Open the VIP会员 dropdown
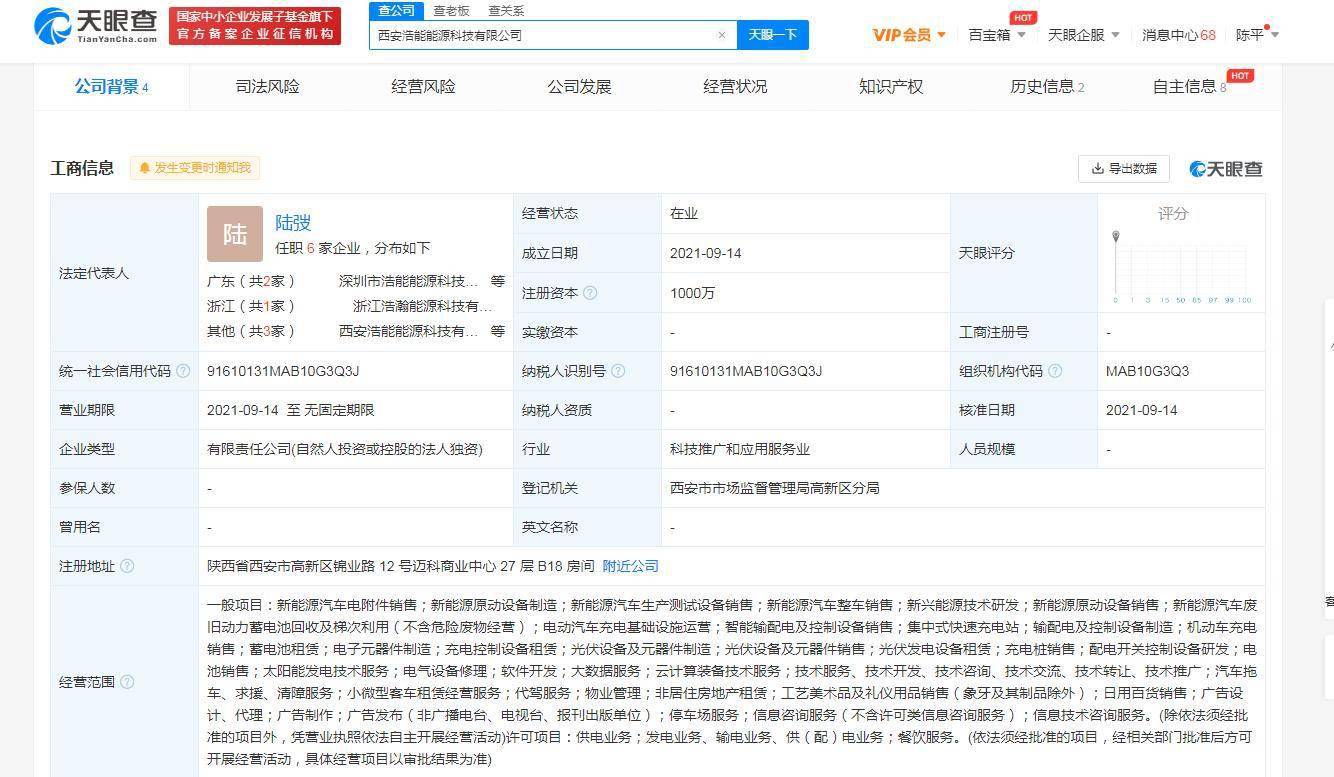Viewport: 1334px width, 777px height. 909,35
